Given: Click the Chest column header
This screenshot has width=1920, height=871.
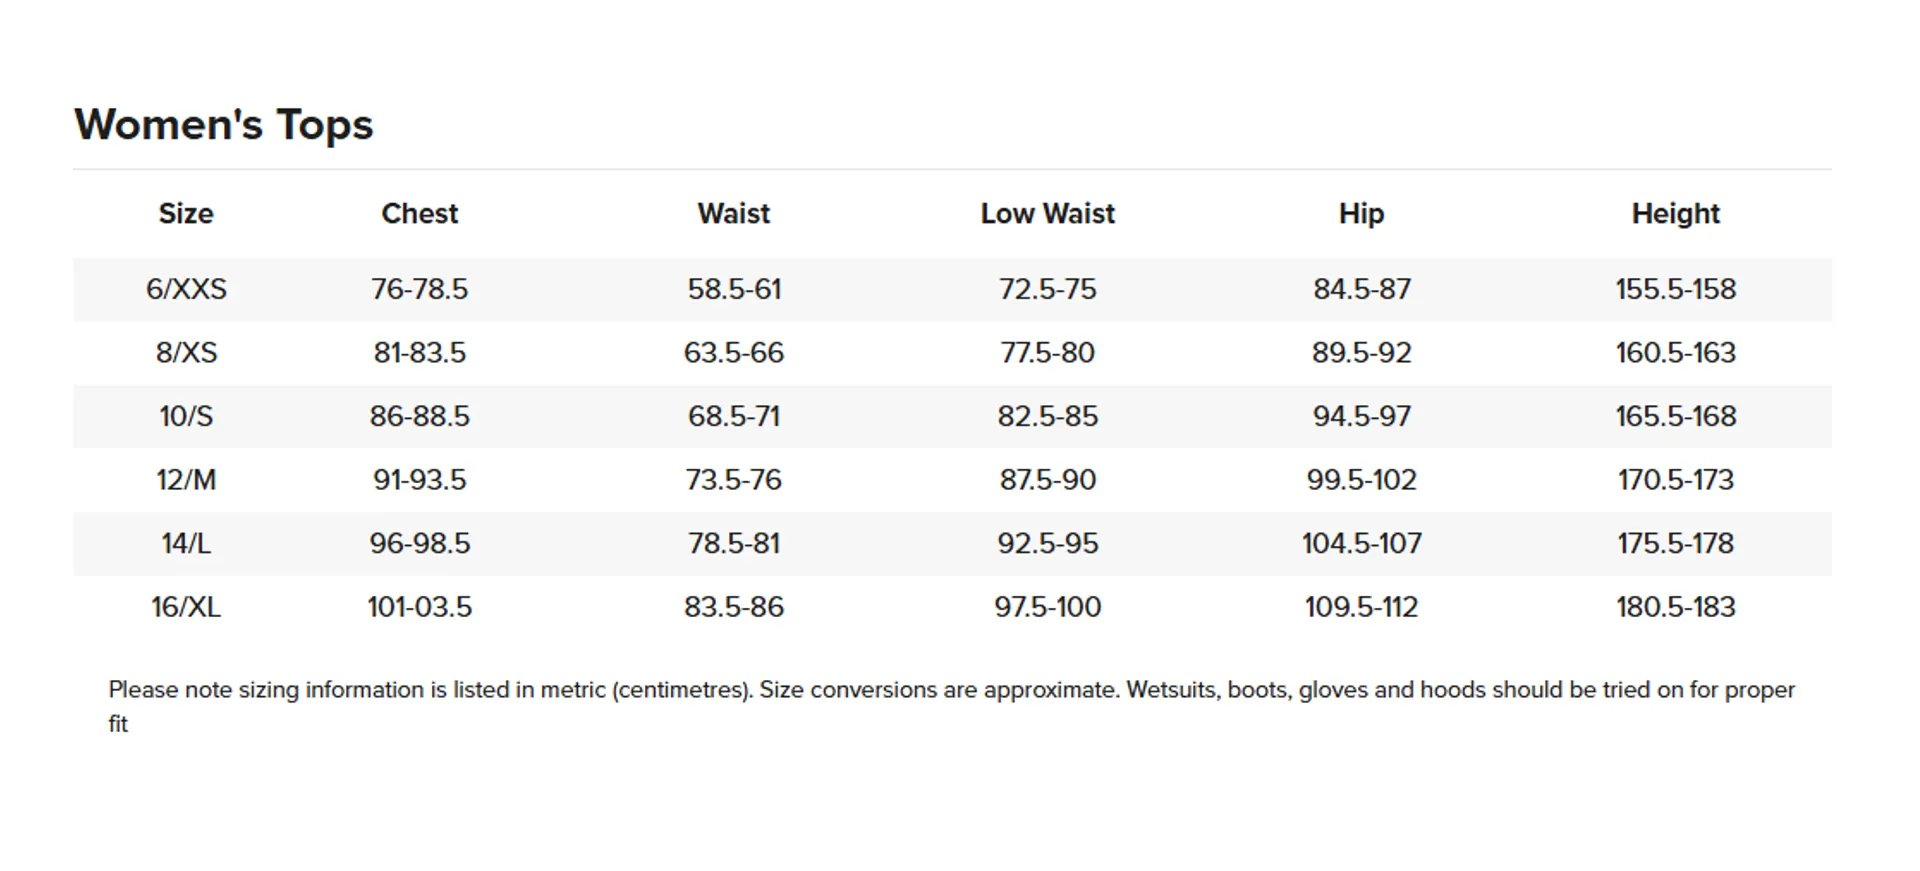Looking at the screenshot, I should (419, 213).
